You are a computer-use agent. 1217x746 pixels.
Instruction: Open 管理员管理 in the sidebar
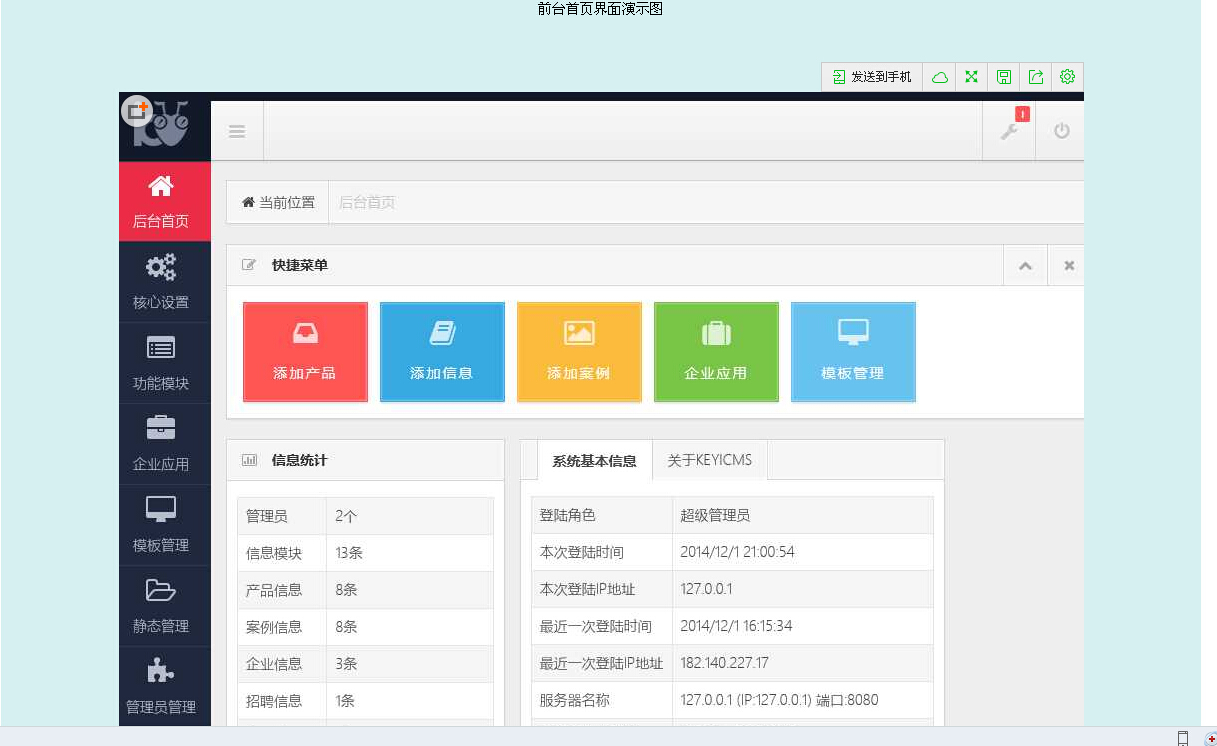[164, 686]
